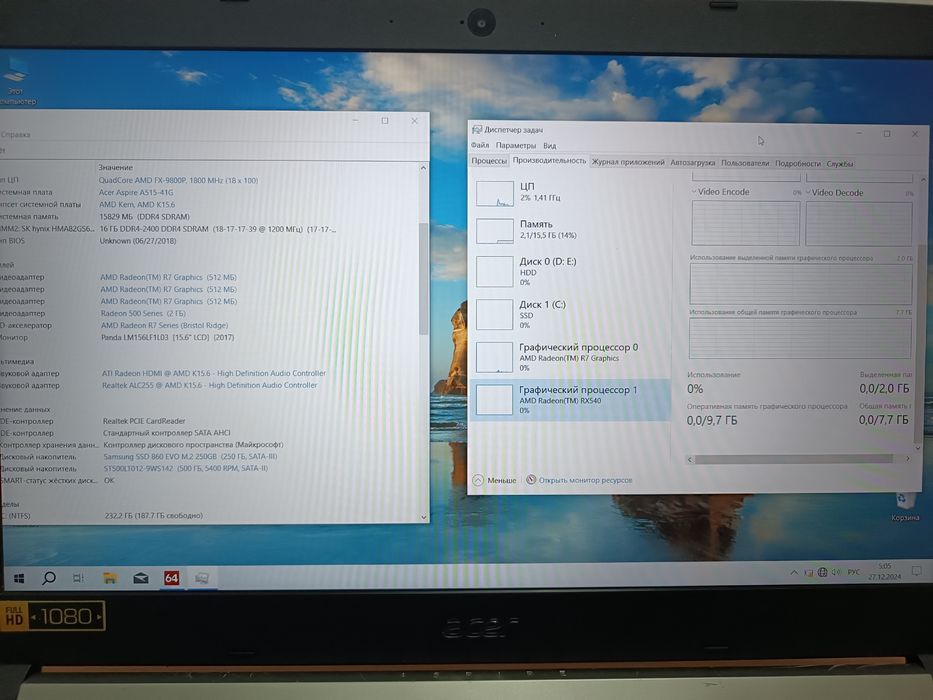Open the Mail app on taskbar

(x=141, y=578)
